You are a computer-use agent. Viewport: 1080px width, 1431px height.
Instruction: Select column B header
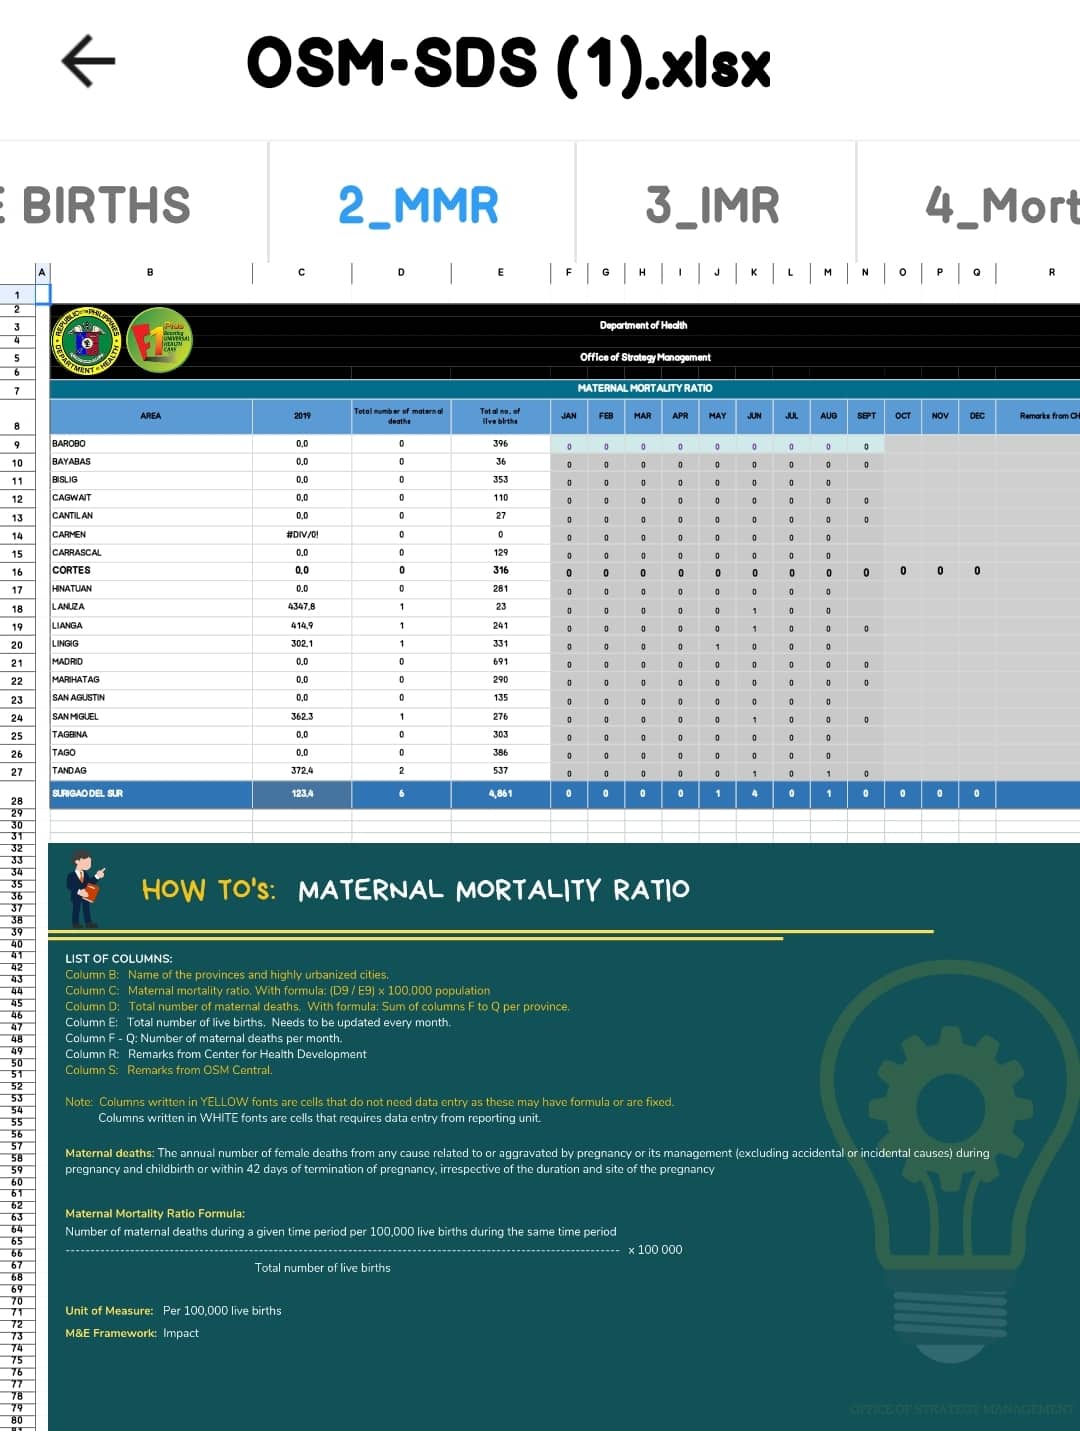point(150,272)
